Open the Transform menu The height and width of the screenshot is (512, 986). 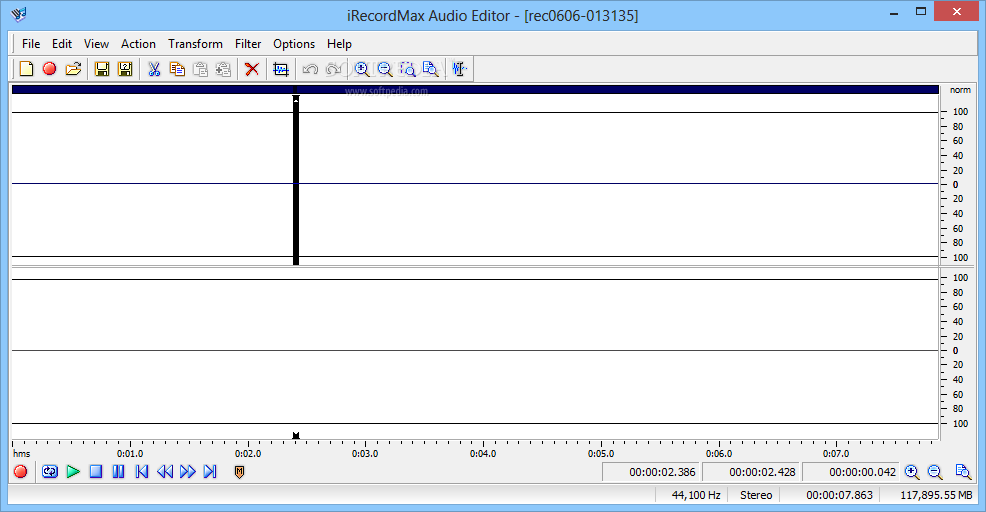(x=195, y=43)
